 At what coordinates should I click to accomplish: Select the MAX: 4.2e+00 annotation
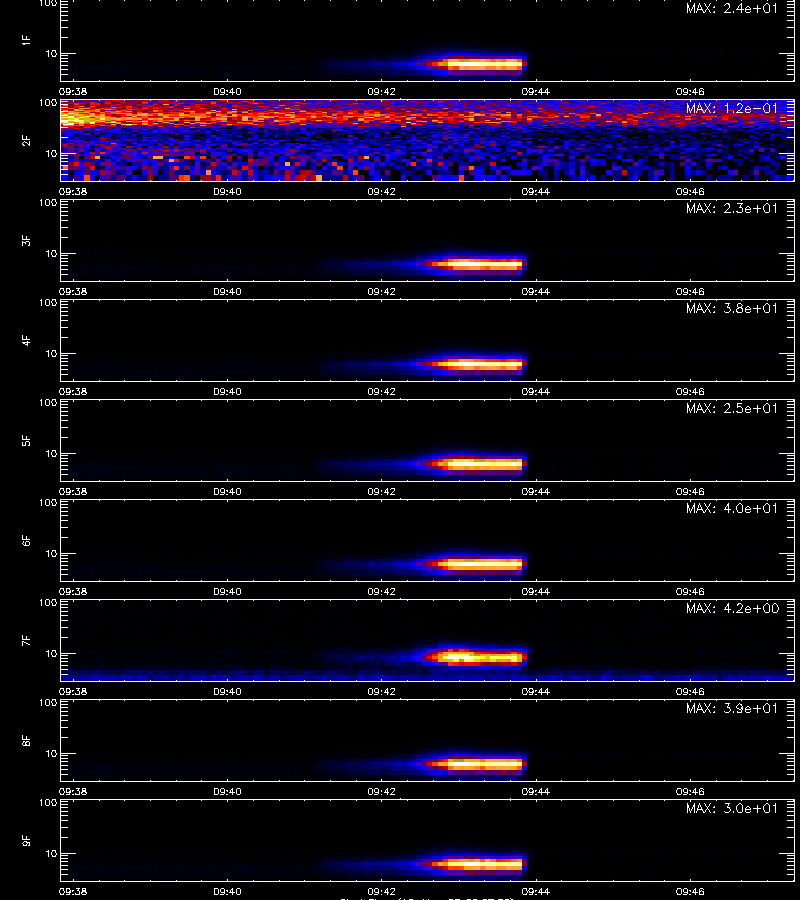(x=732, y=608)
